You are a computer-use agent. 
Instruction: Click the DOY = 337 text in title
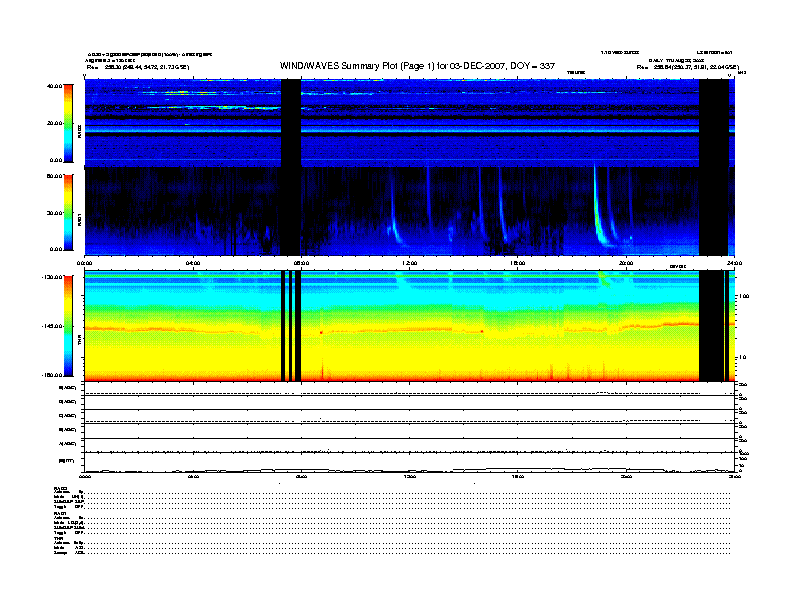coord(532,66)
